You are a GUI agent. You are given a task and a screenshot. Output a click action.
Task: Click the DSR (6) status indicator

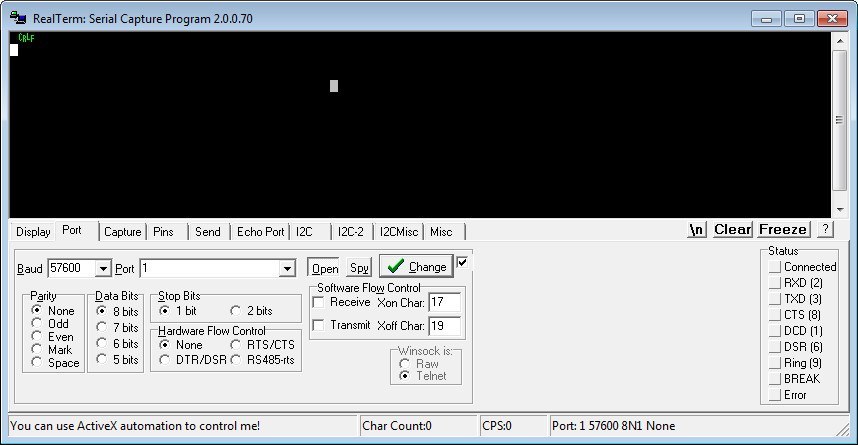[774, 346]
